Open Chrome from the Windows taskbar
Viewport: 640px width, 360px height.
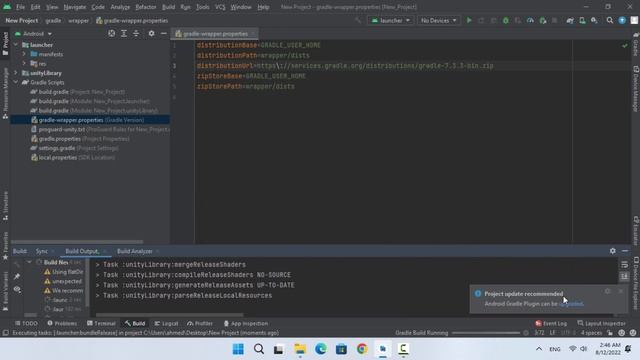pyautogui.click(x=362, y=349)
